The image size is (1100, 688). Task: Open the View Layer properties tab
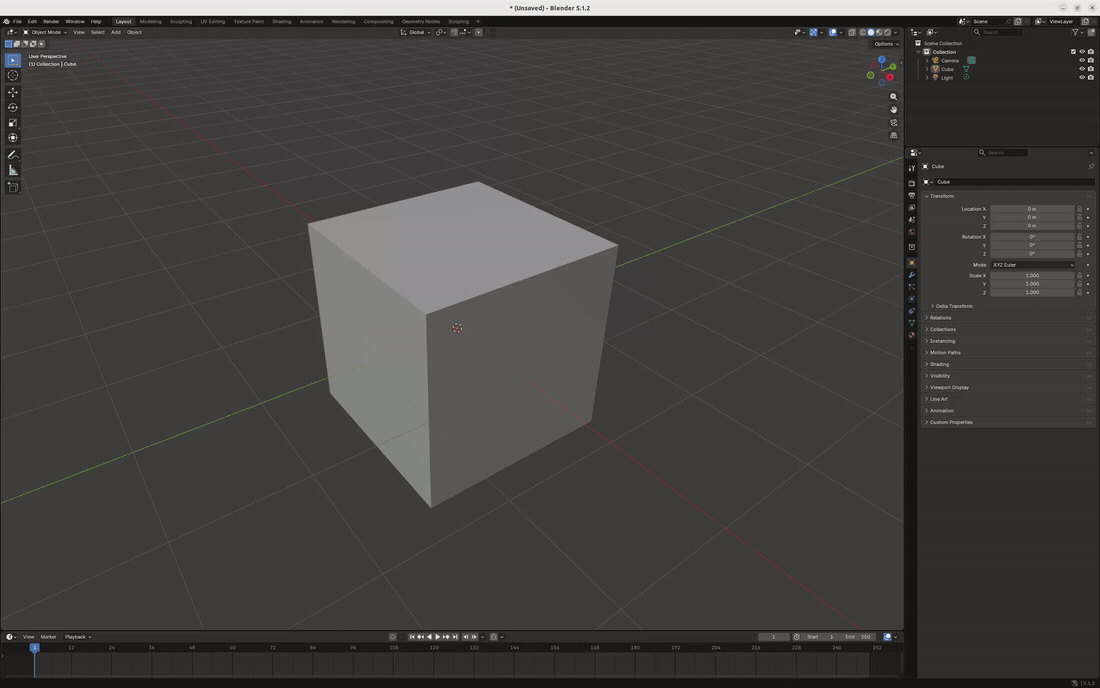pyautogui.click(x=911, y=208)
